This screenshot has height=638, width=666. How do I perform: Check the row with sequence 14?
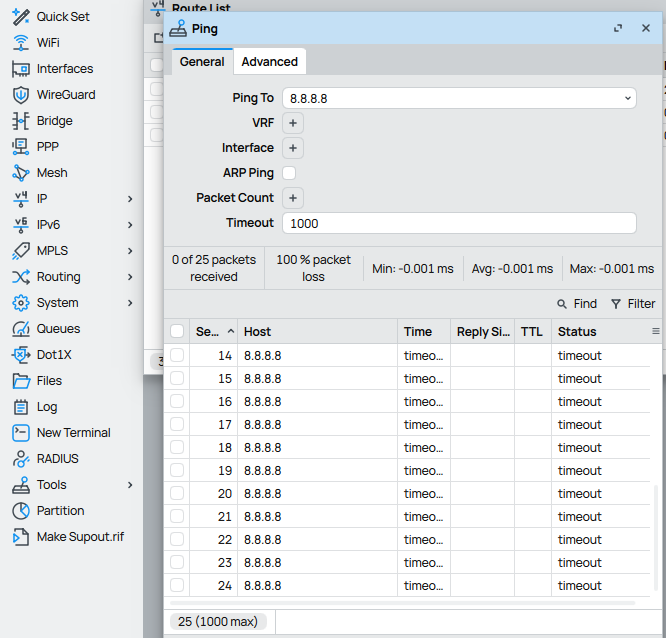pyautogui.click(x=177, y=355)
